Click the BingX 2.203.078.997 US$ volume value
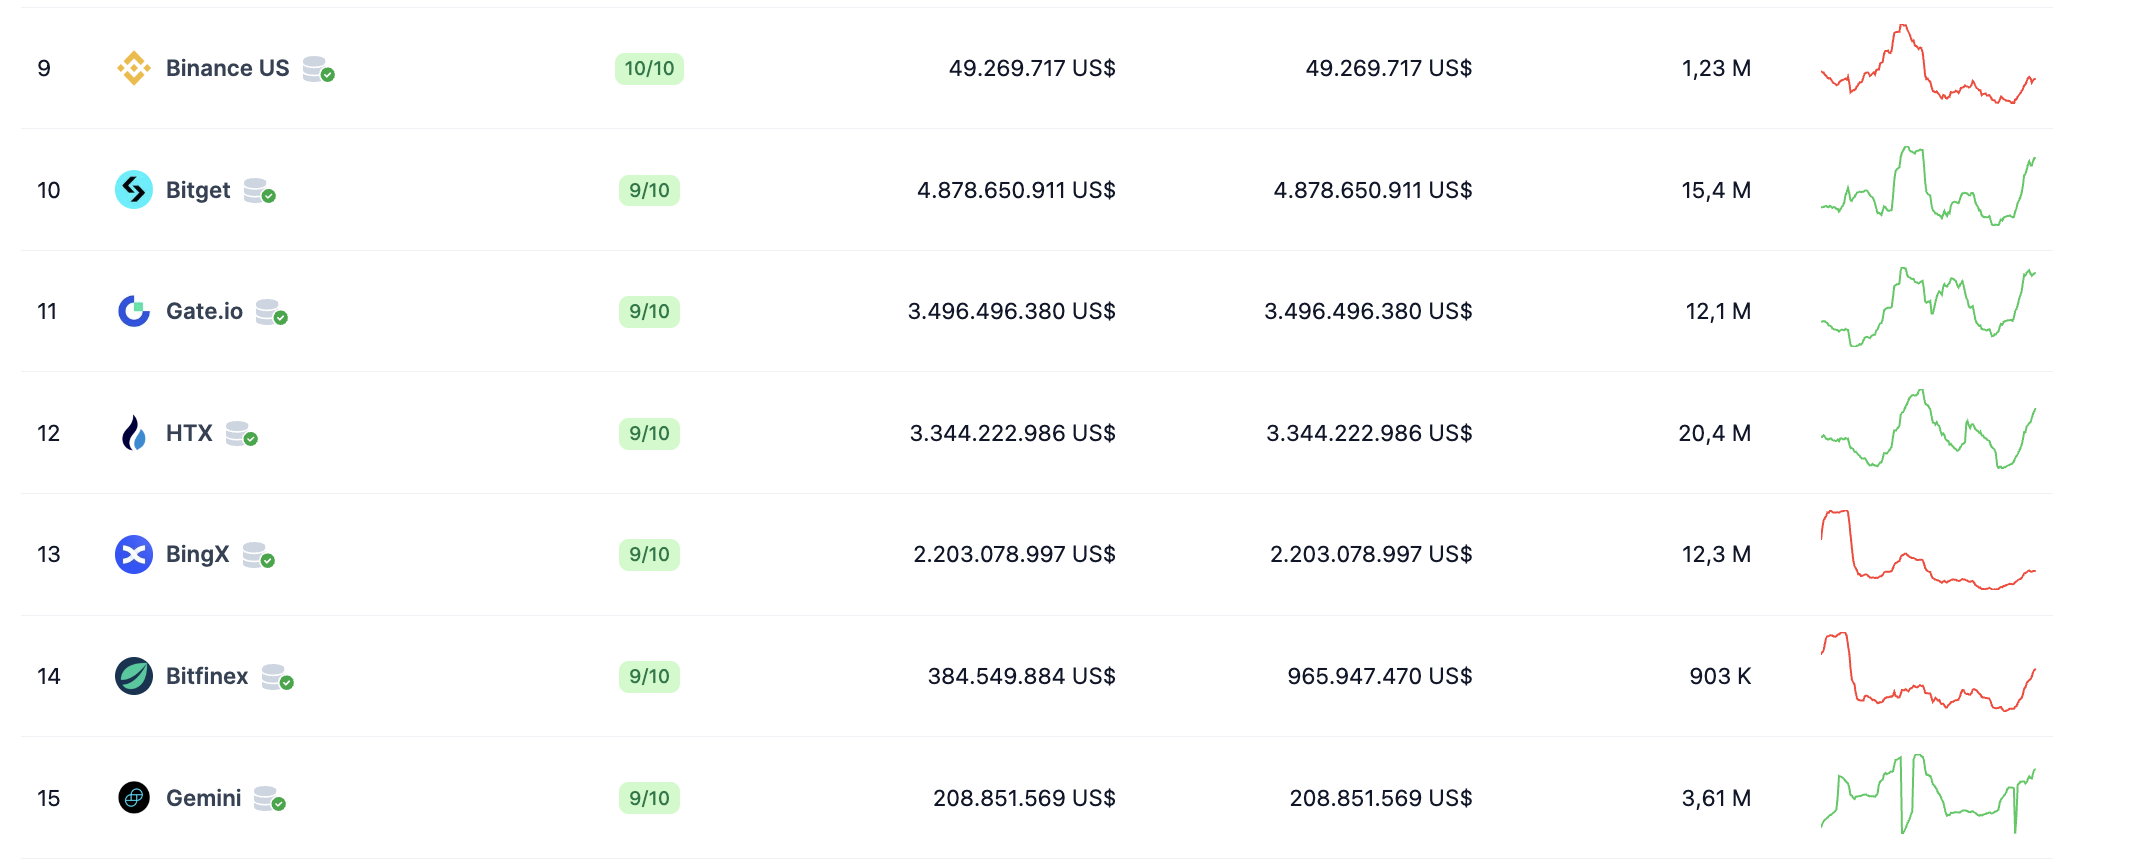This screenshot has height=864, width=2130. coord(1014,554)
